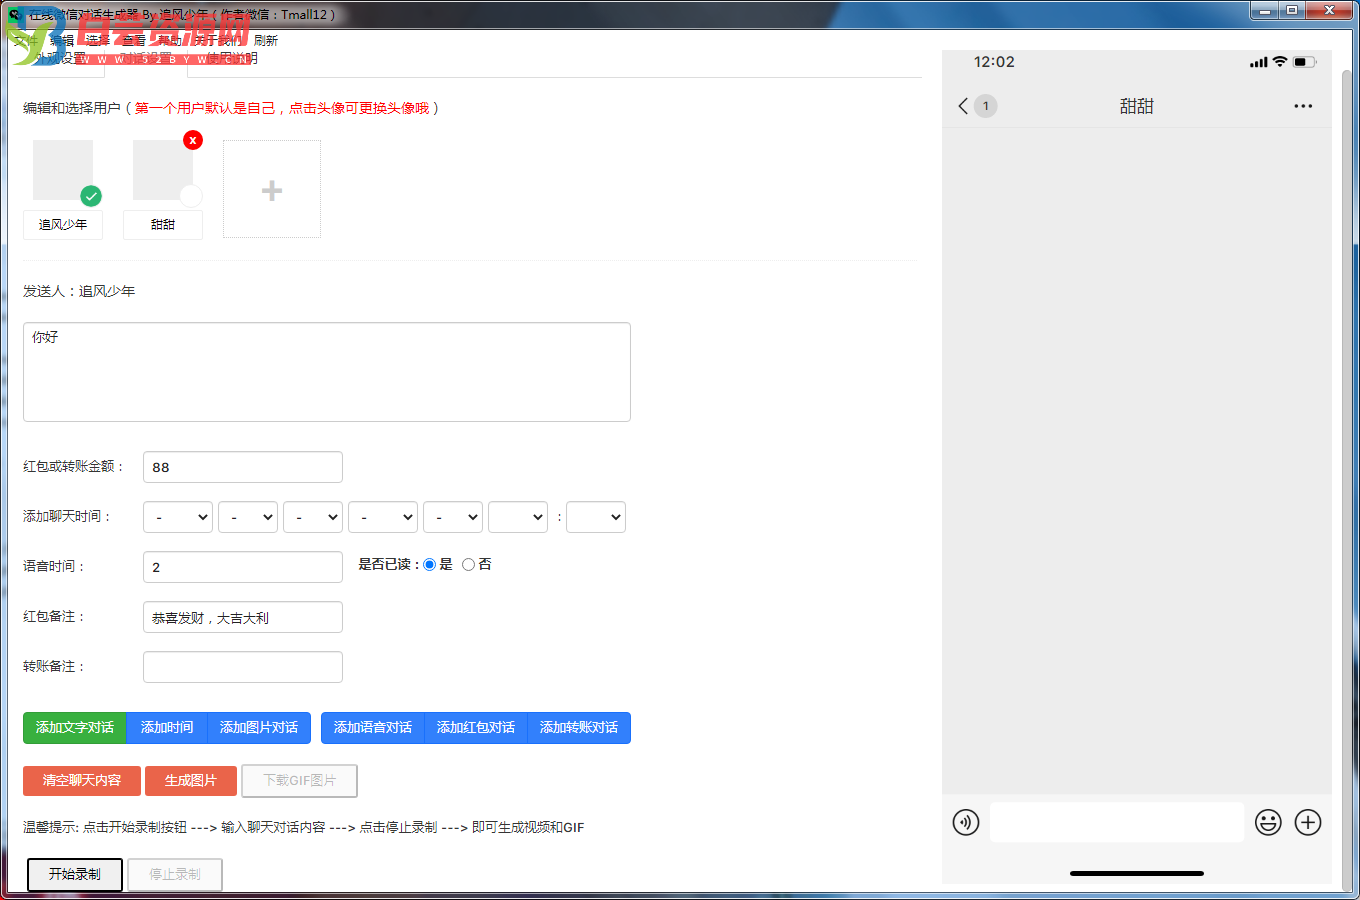
Task: Click the 发送人：追风少年 label
Action: click(79, 291)
